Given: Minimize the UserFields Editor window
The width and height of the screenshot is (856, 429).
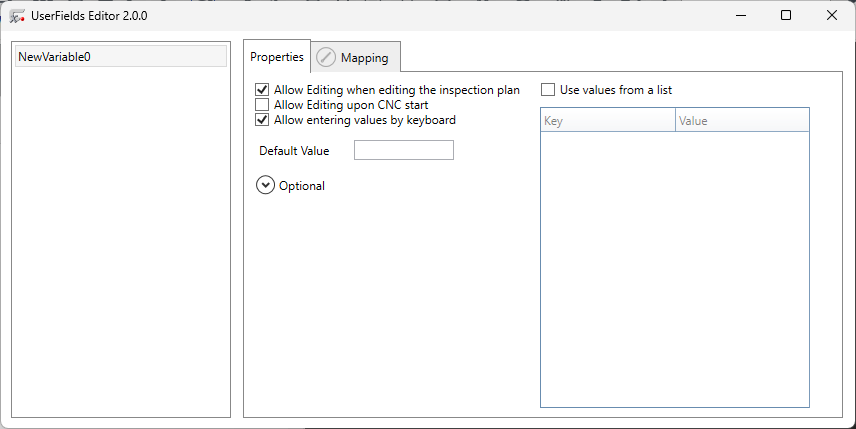Looking at the screenshot, I should tap(741, 15).
